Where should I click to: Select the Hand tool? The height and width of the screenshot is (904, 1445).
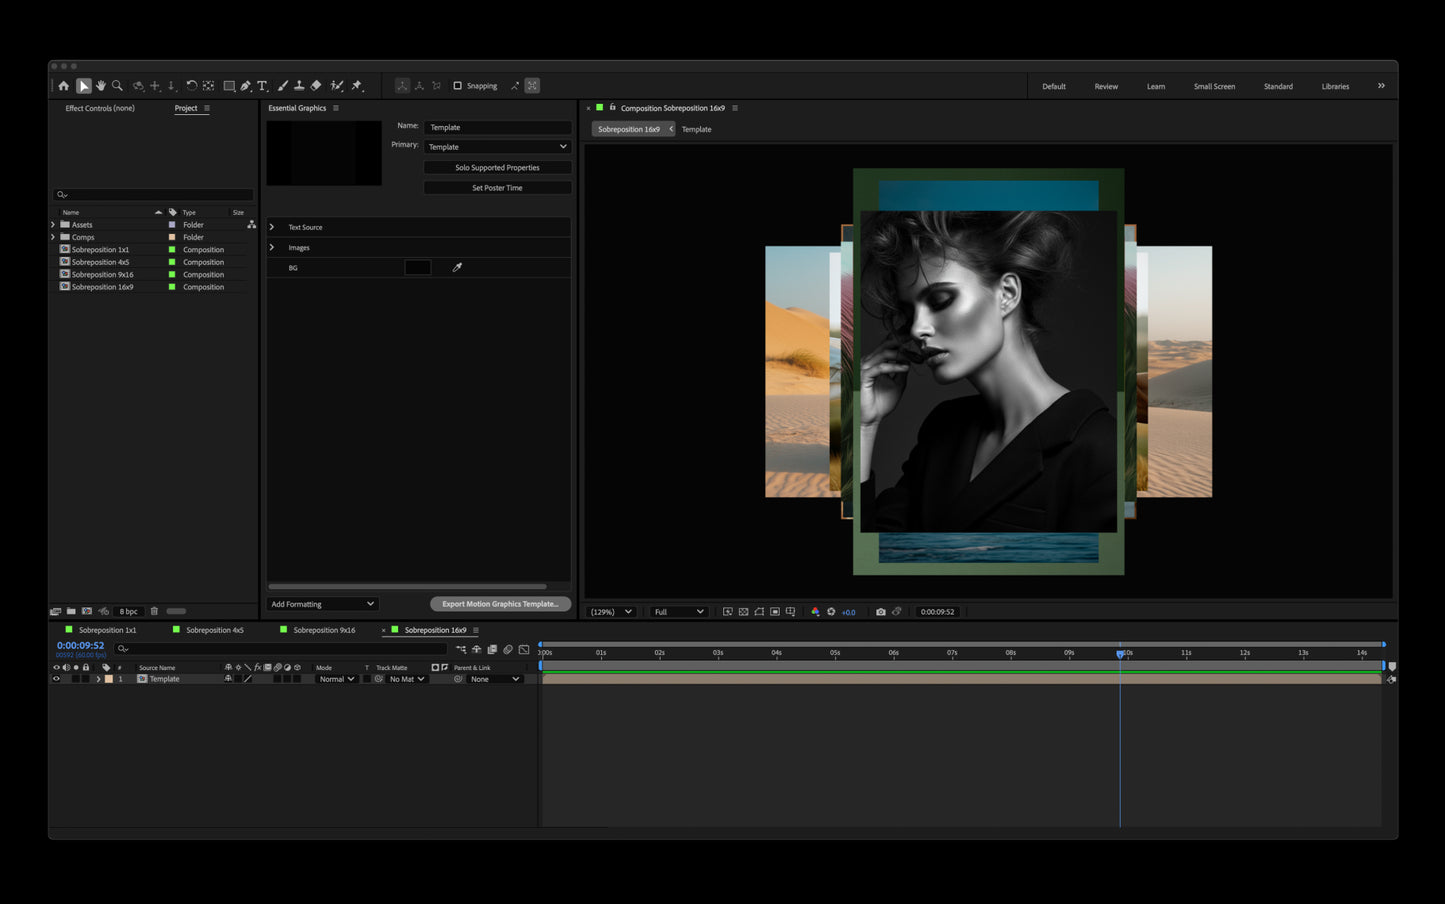coord(101,86)
